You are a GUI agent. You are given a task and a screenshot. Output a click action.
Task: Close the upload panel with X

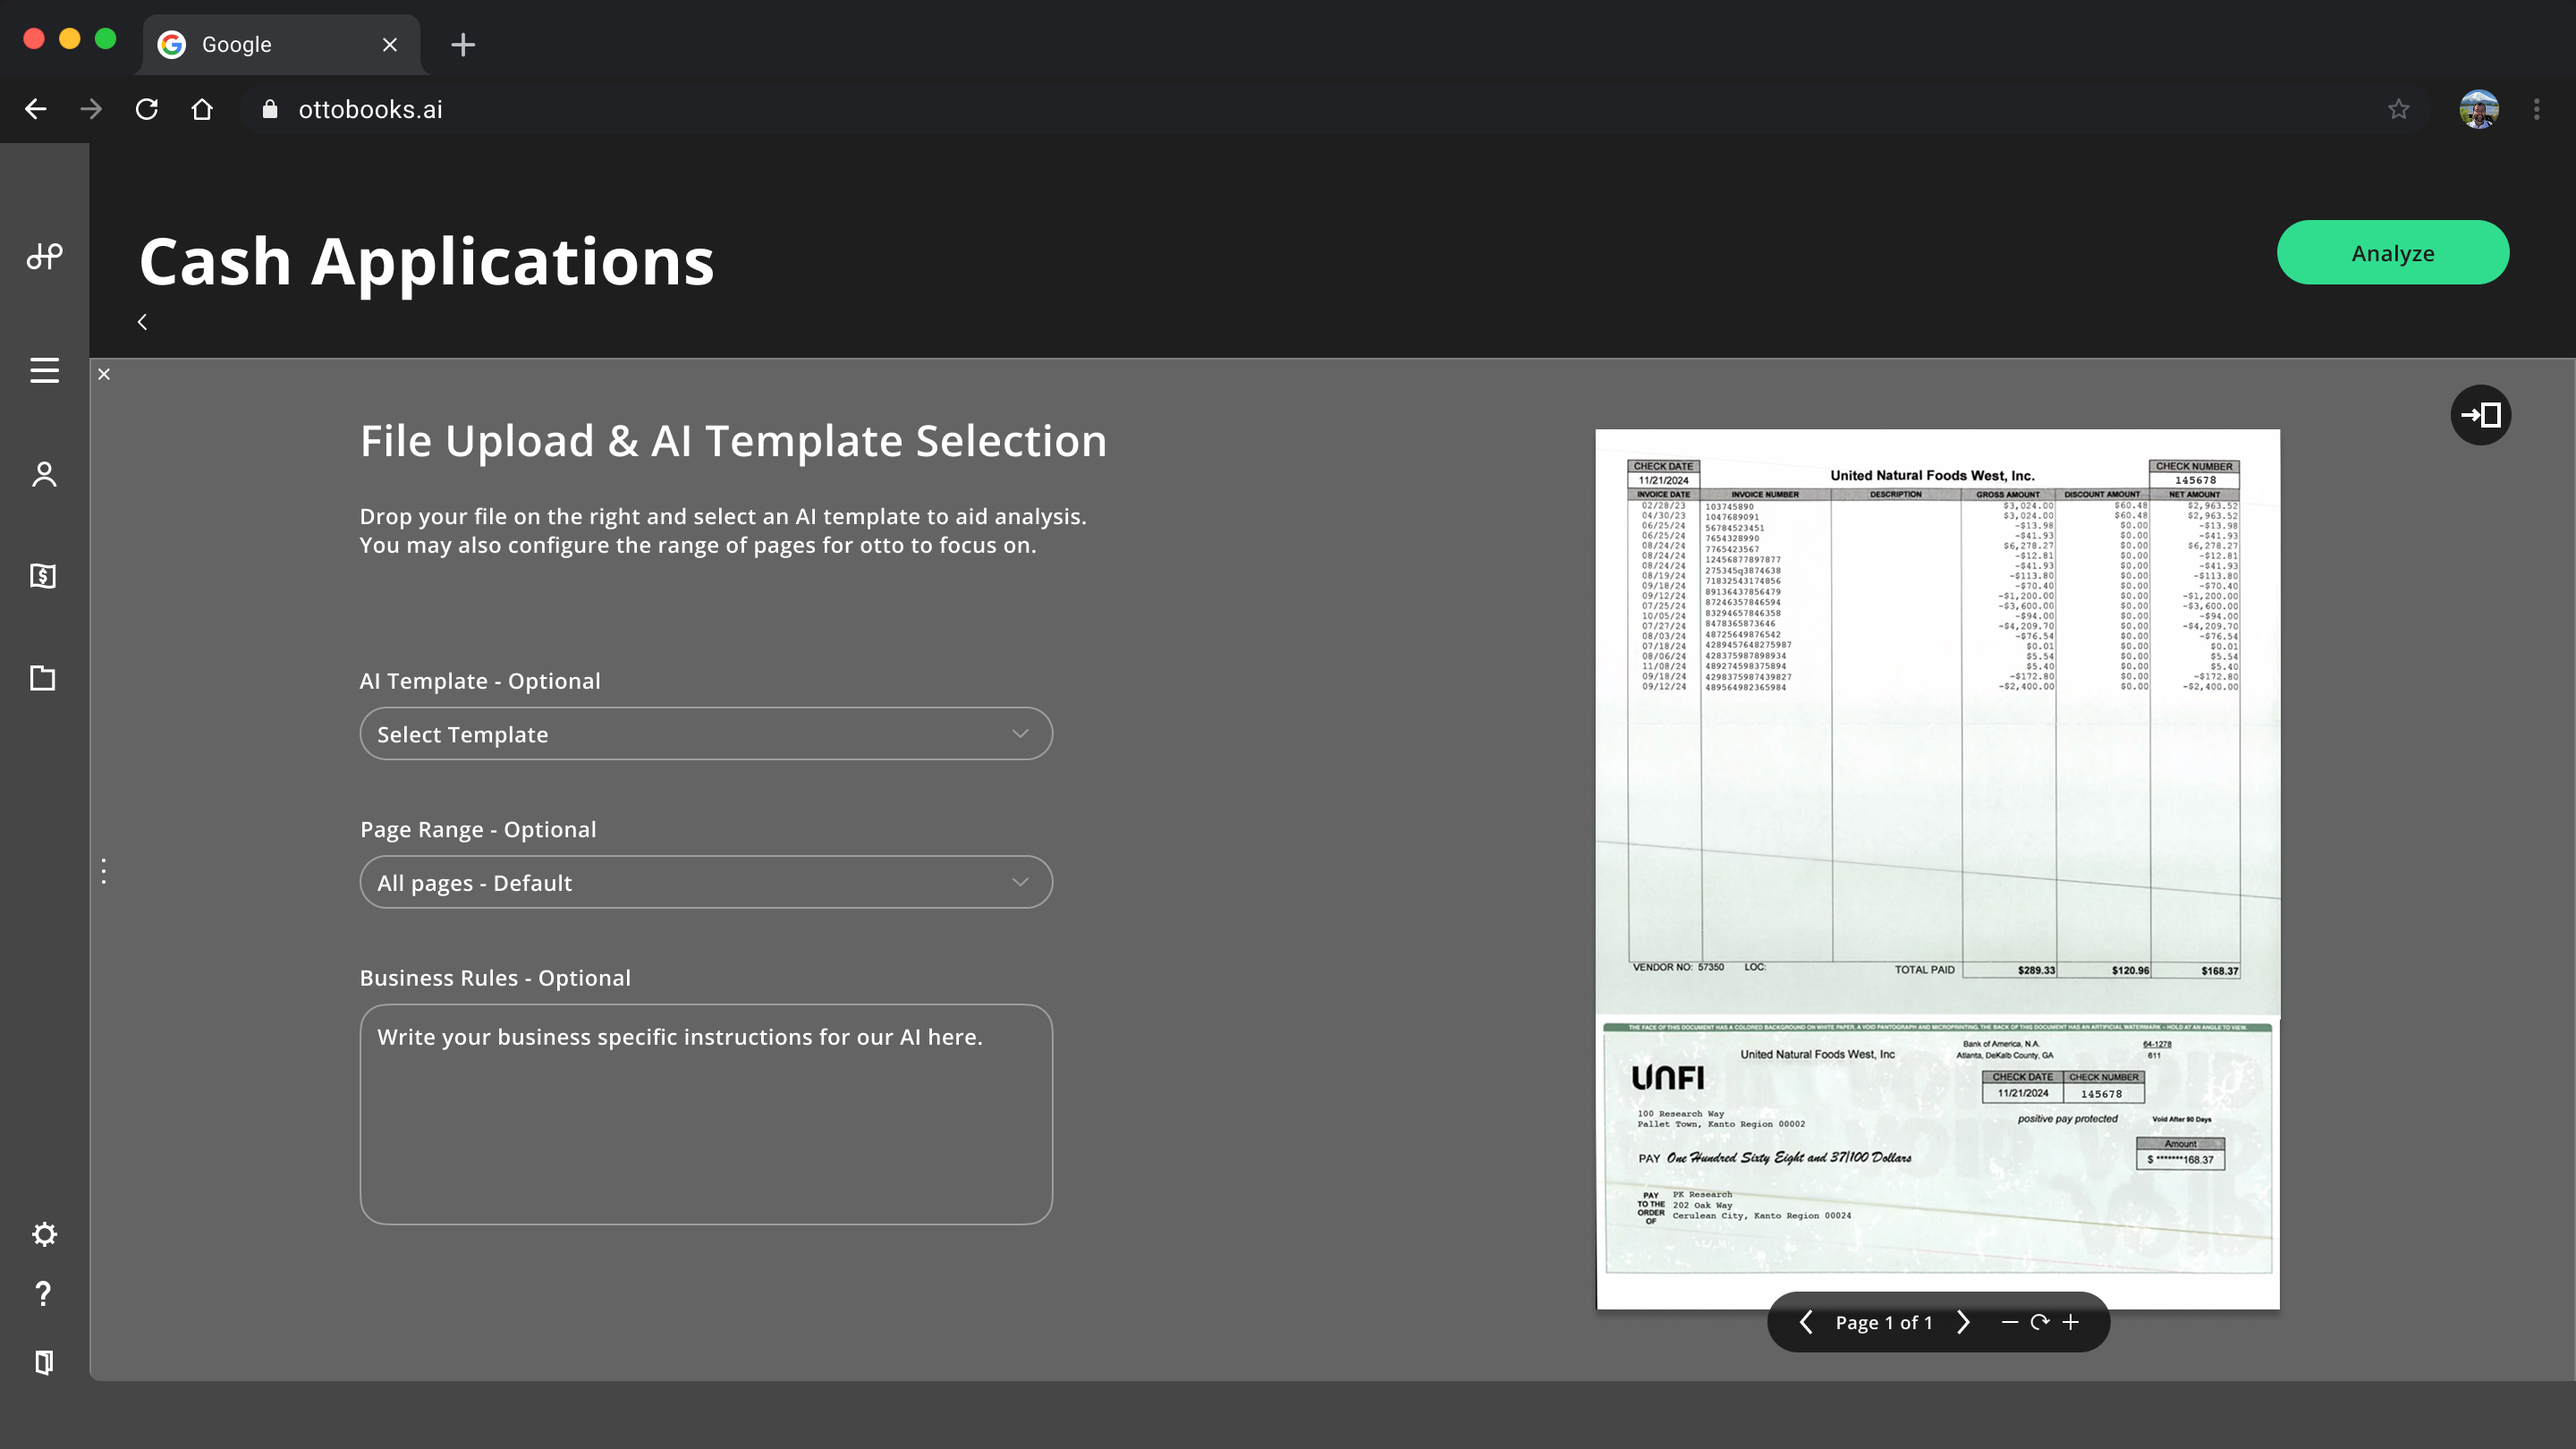point(104,374)
